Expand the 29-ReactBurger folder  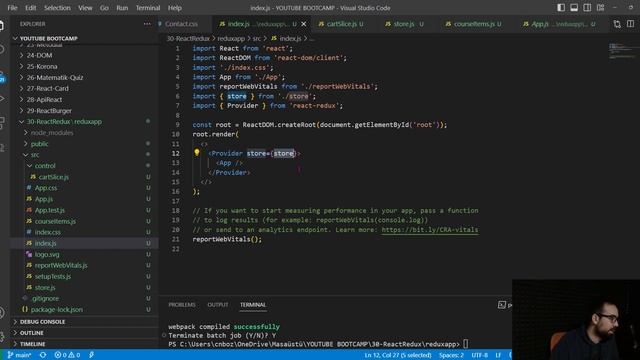(49, 111)
